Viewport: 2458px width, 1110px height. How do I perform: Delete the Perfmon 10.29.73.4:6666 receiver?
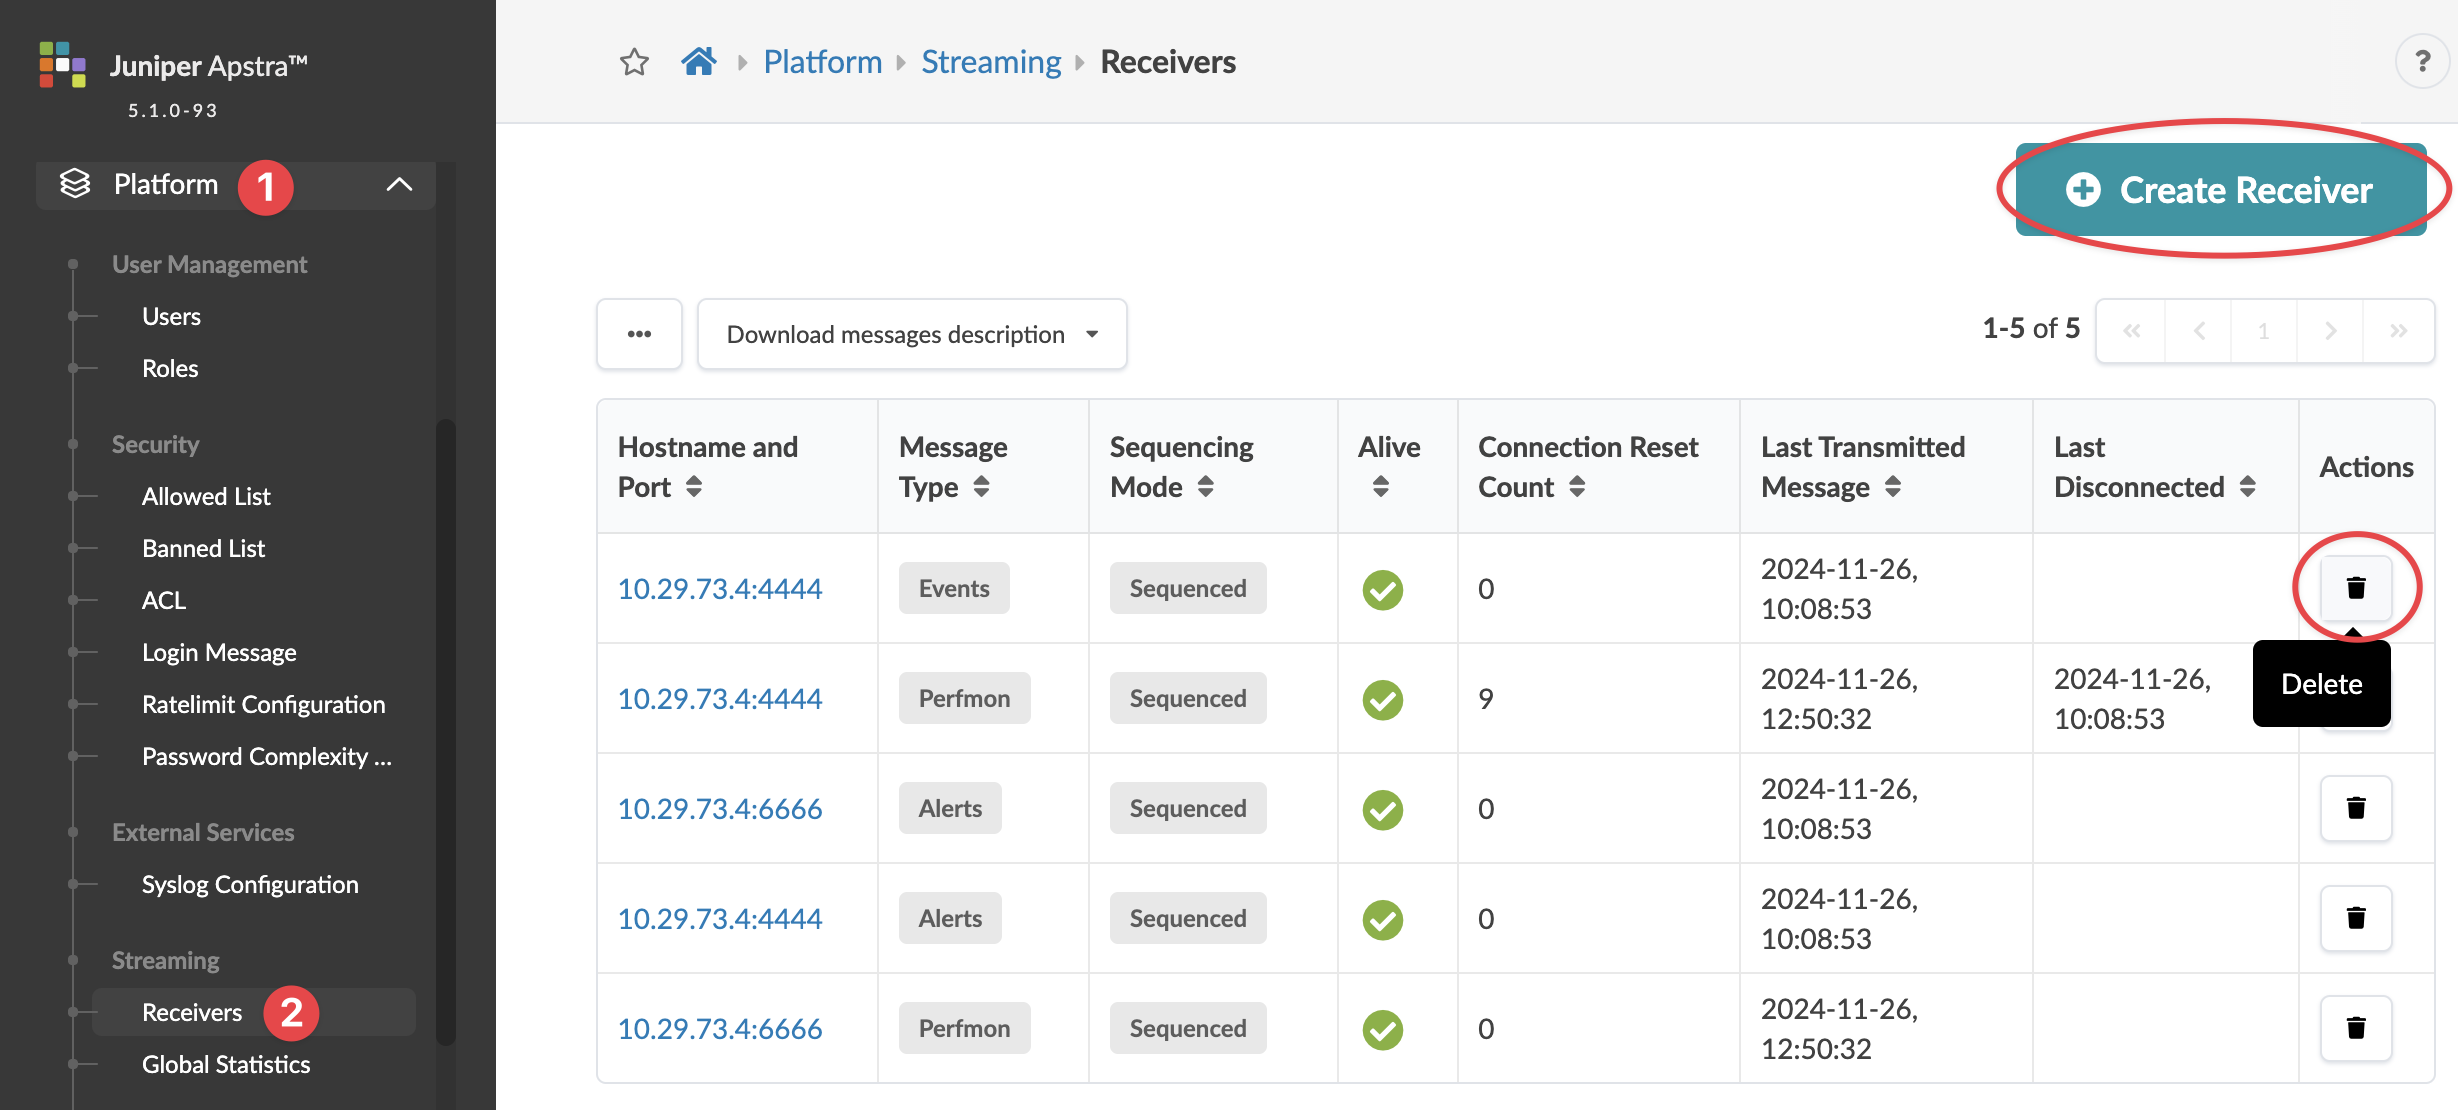(x=2355, y=1028)
